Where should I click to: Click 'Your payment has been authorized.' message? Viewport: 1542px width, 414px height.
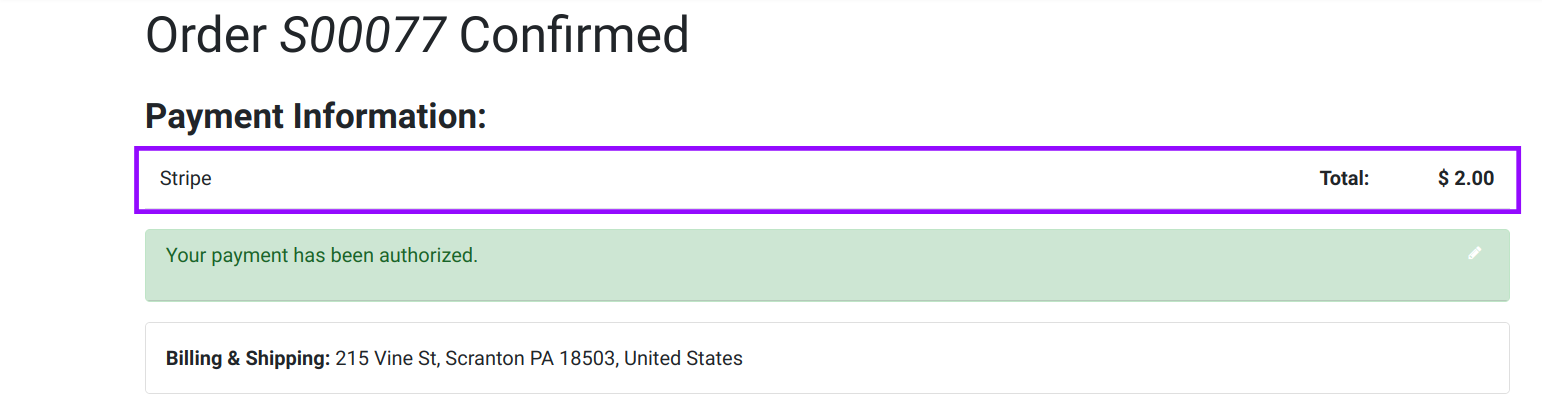point(322,255)
